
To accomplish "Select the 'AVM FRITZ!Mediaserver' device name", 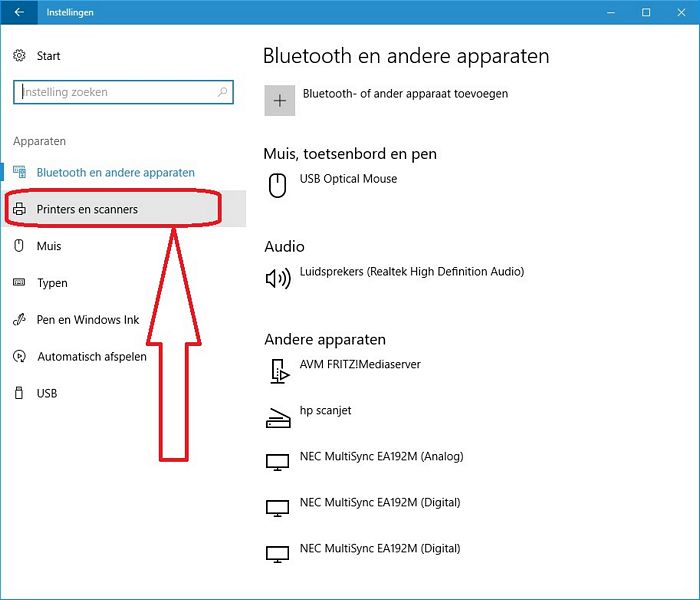I will point(360,364).
